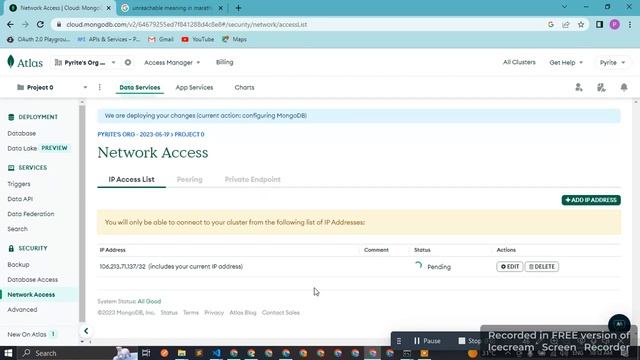Open Chrome three-dot menu
Viewport: 640px width, 360px height.
pos(630,24)
